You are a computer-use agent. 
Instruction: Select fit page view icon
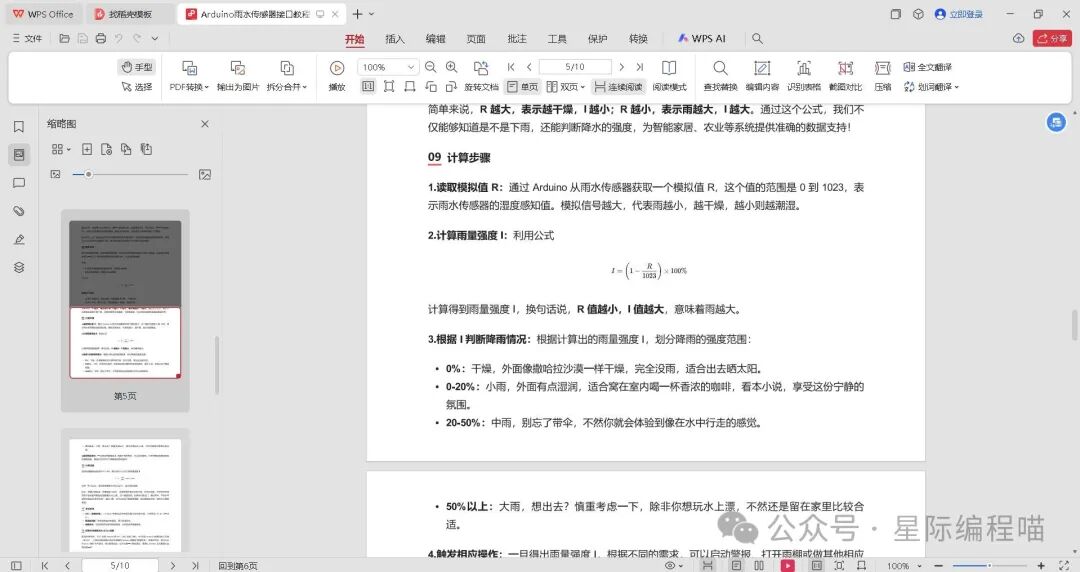389,87
